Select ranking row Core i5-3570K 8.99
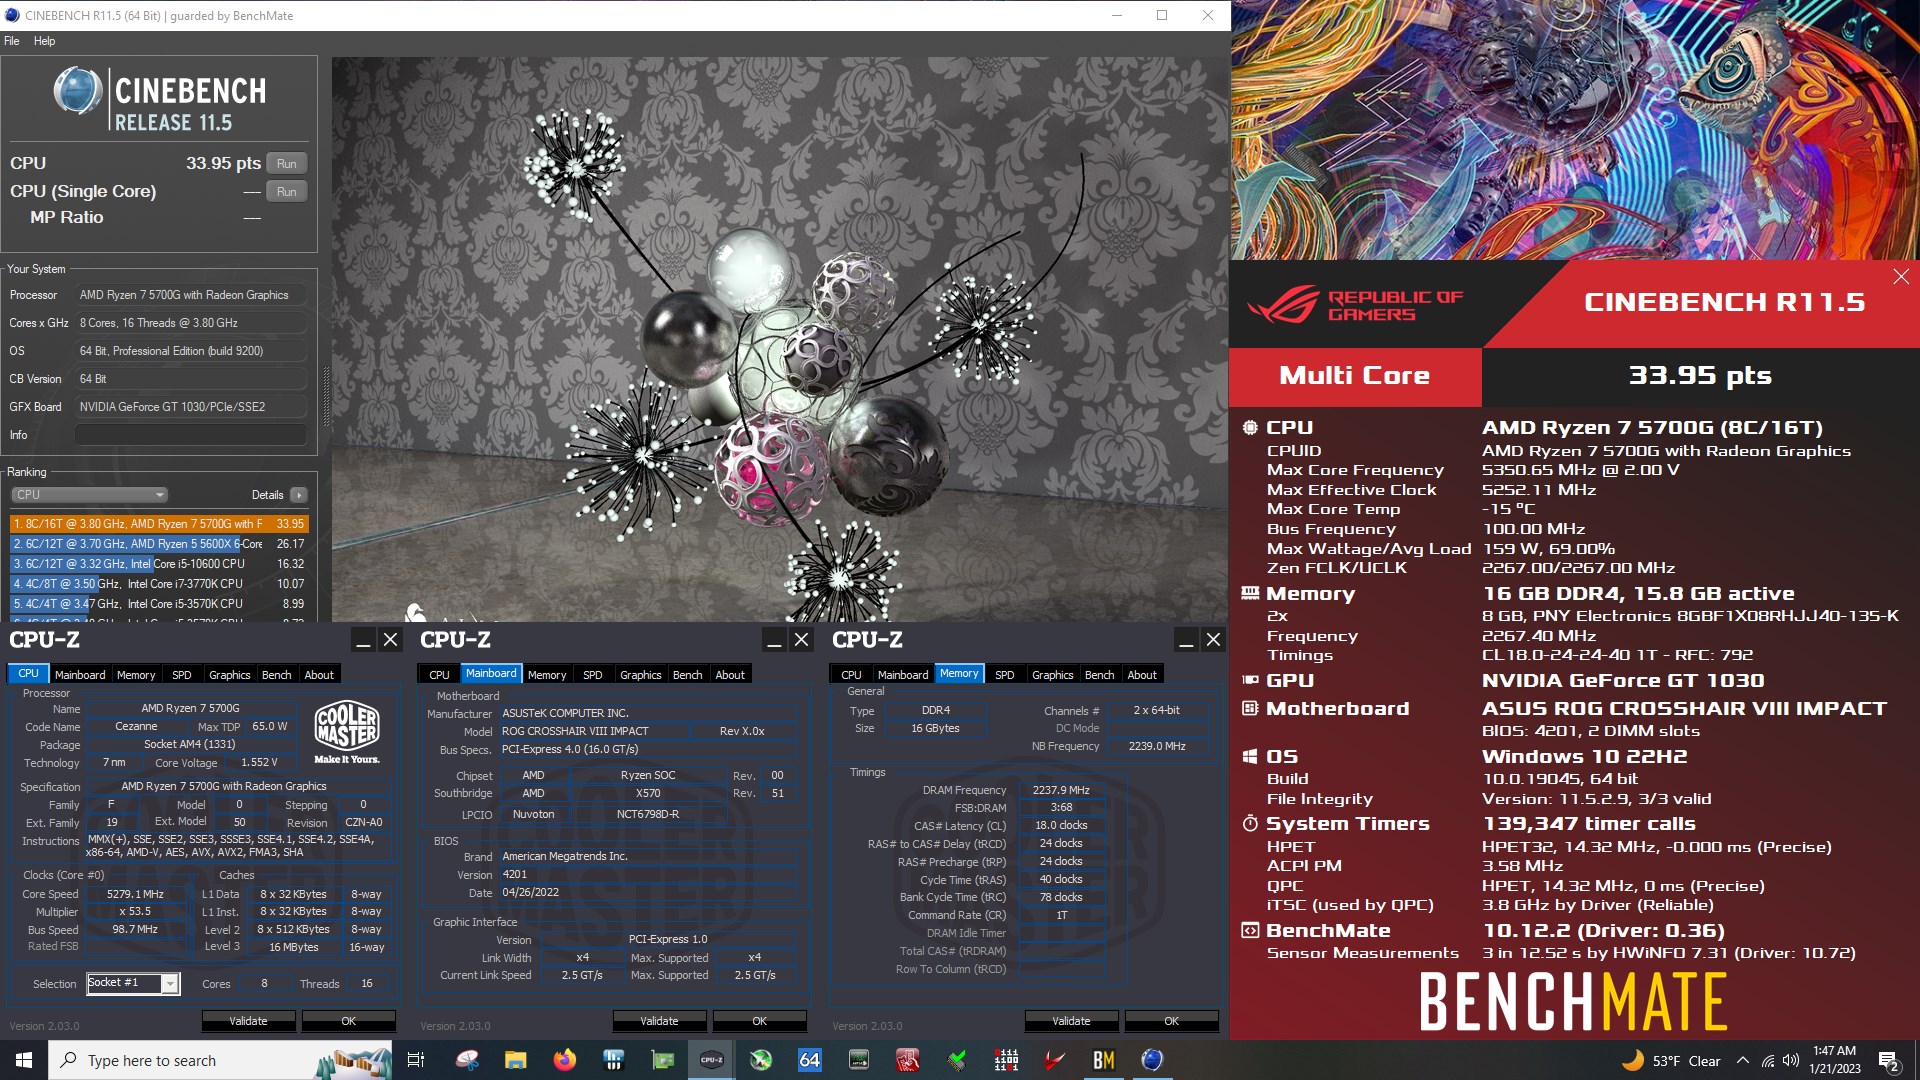The height and width of the screenshot is (1080, 1920). tap(159, 604)
